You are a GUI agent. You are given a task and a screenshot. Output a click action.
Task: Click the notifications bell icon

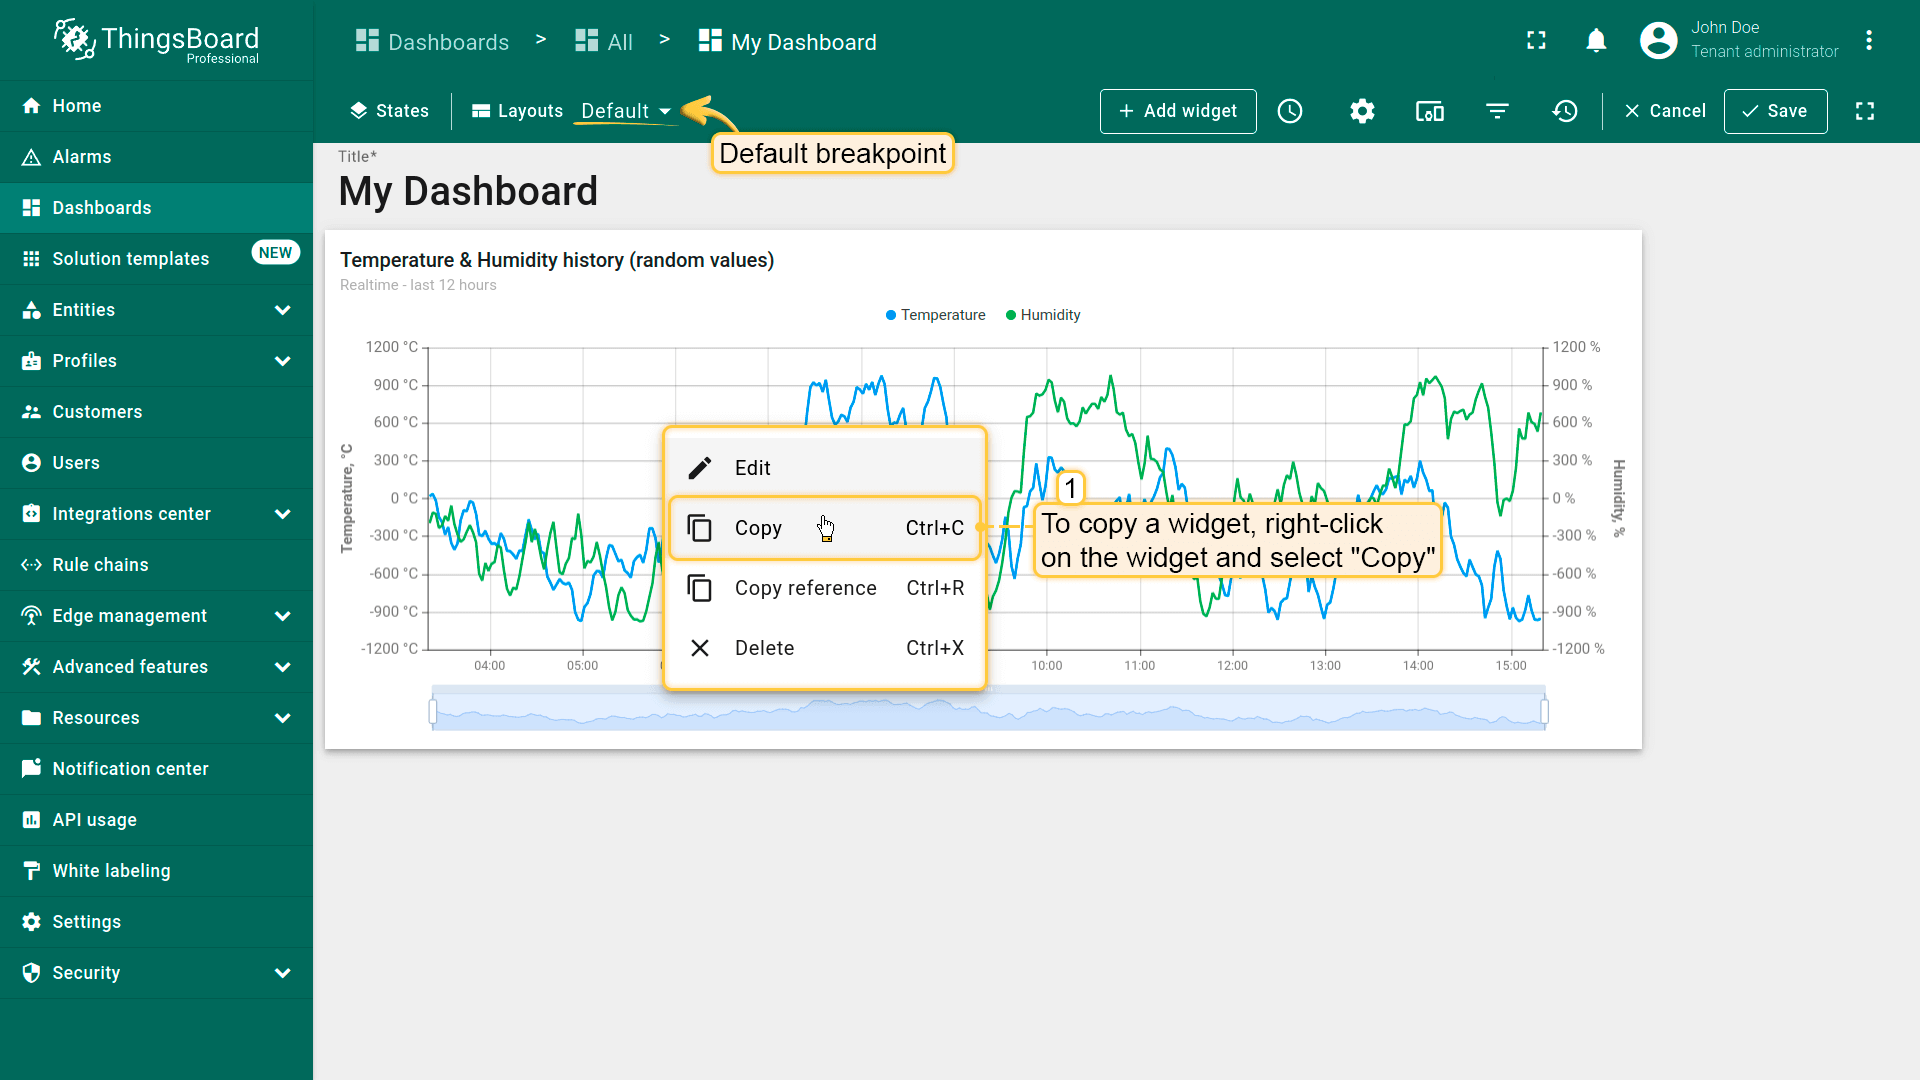tap(1596, 41)
